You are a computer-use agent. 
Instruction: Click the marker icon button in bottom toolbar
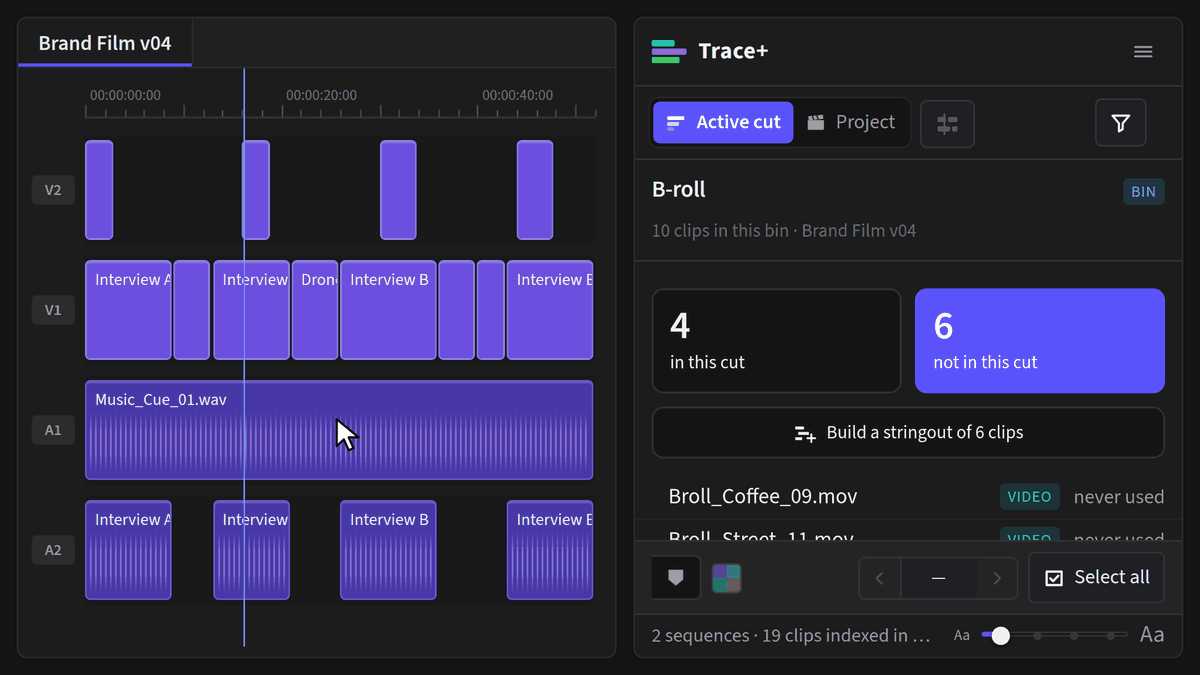676,578
